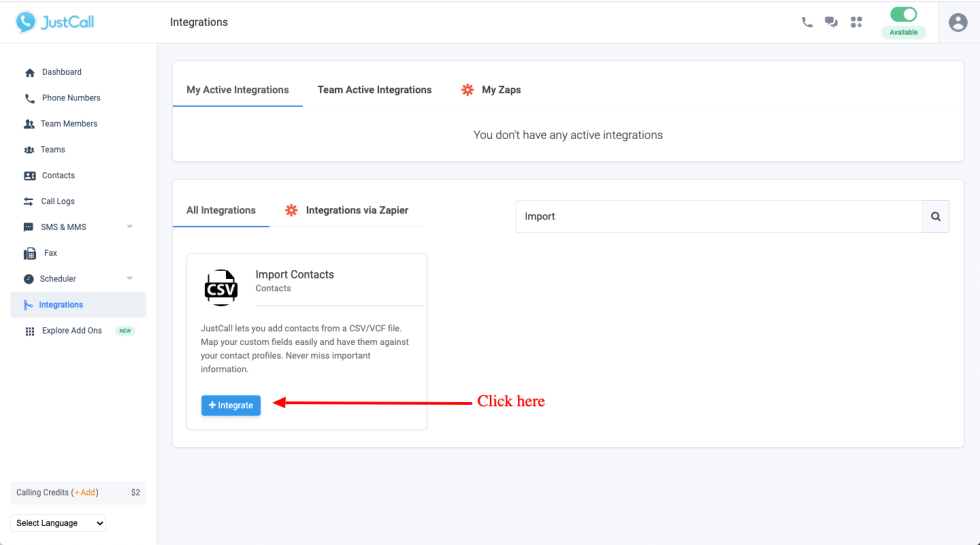Expand the Scheduler submenu arrow
The width and height of the screenshot is (980, 545).
tap(129, 279)
